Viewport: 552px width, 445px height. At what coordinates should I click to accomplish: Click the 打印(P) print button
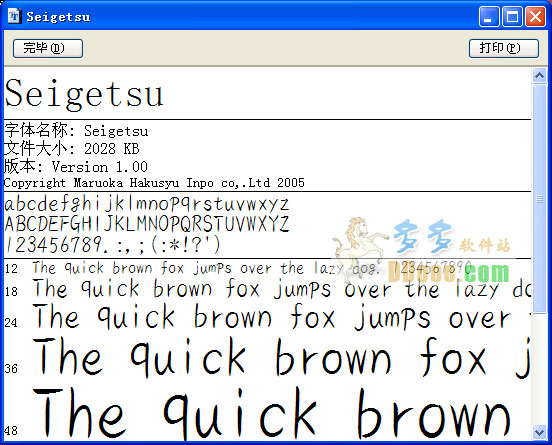tap(504, 48)
